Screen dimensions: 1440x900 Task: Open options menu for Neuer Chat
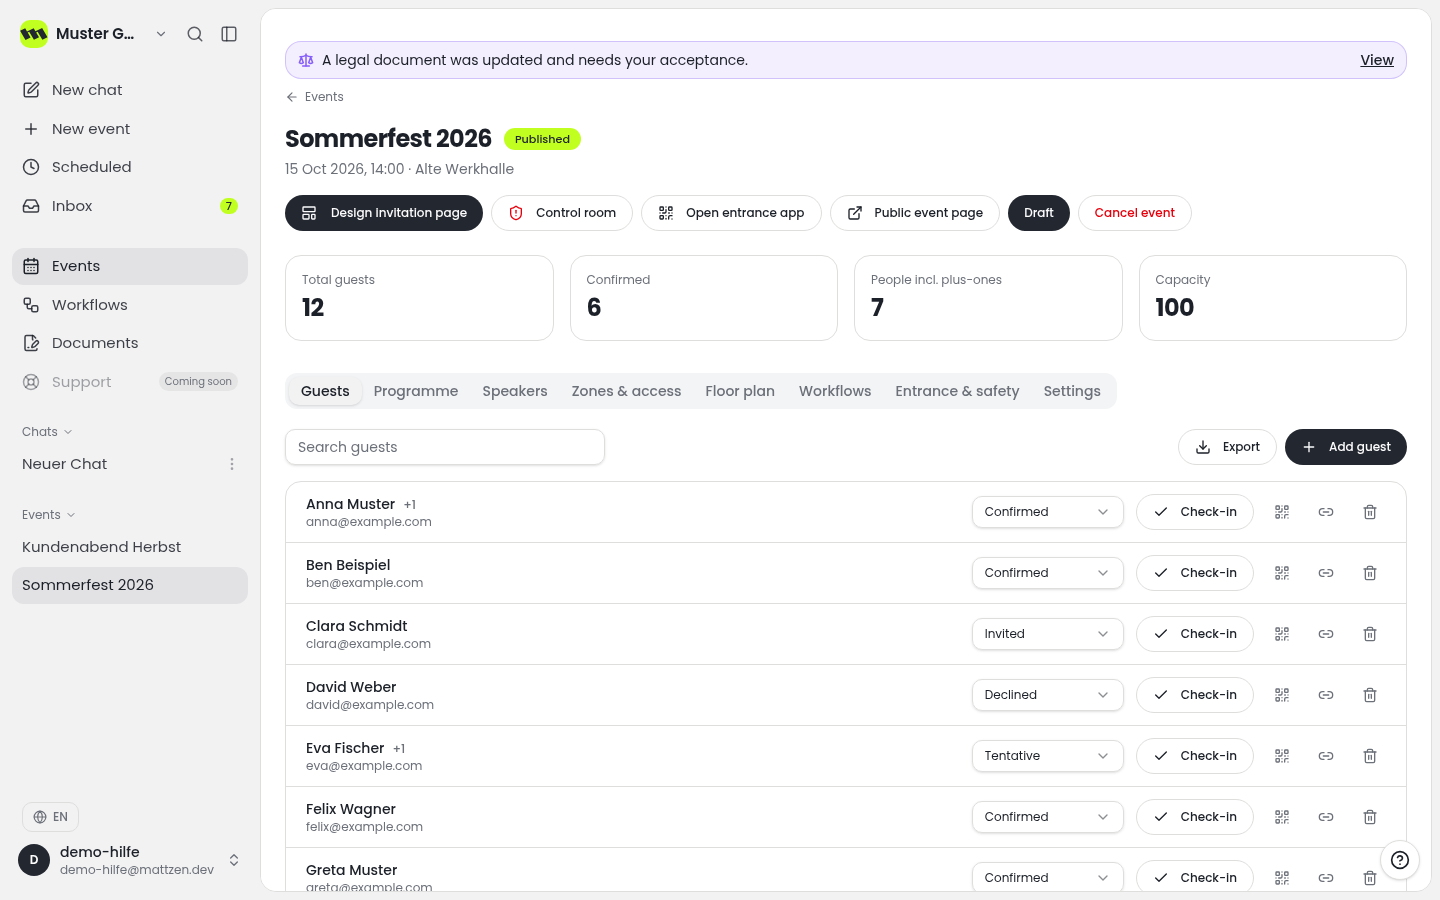232,464
